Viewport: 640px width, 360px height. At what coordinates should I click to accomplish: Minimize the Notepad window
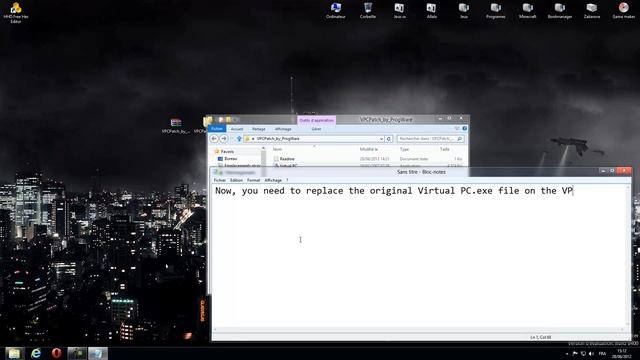point(603,171)
